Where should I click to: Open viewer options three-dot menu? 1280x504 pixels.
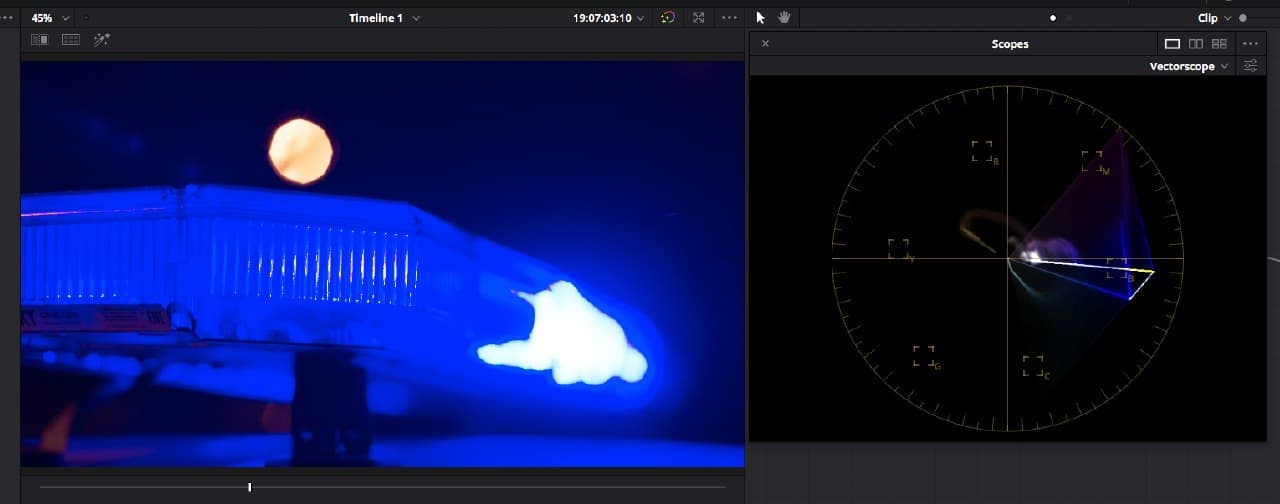pyautogui.click(x=730, y=18)
